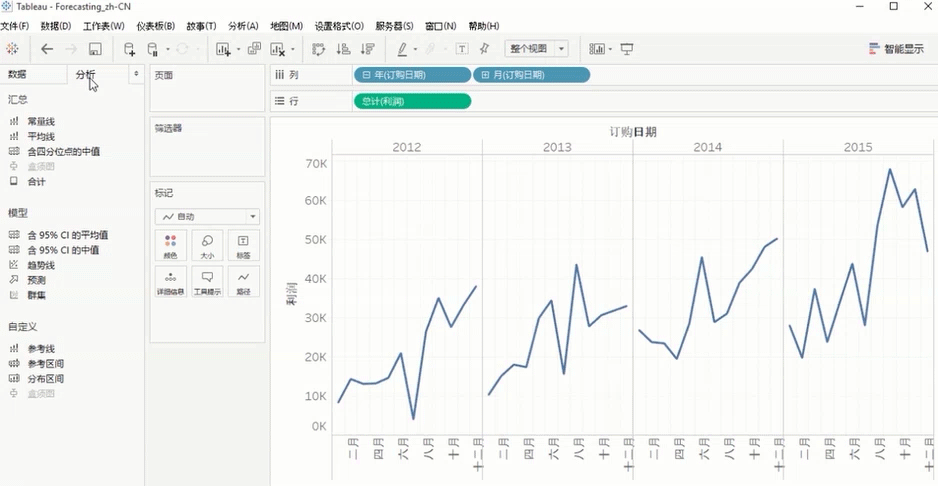Save the workbook with the floppy disk icon
The height and width of the screenshot is (486, 938).
pos(95,49)
